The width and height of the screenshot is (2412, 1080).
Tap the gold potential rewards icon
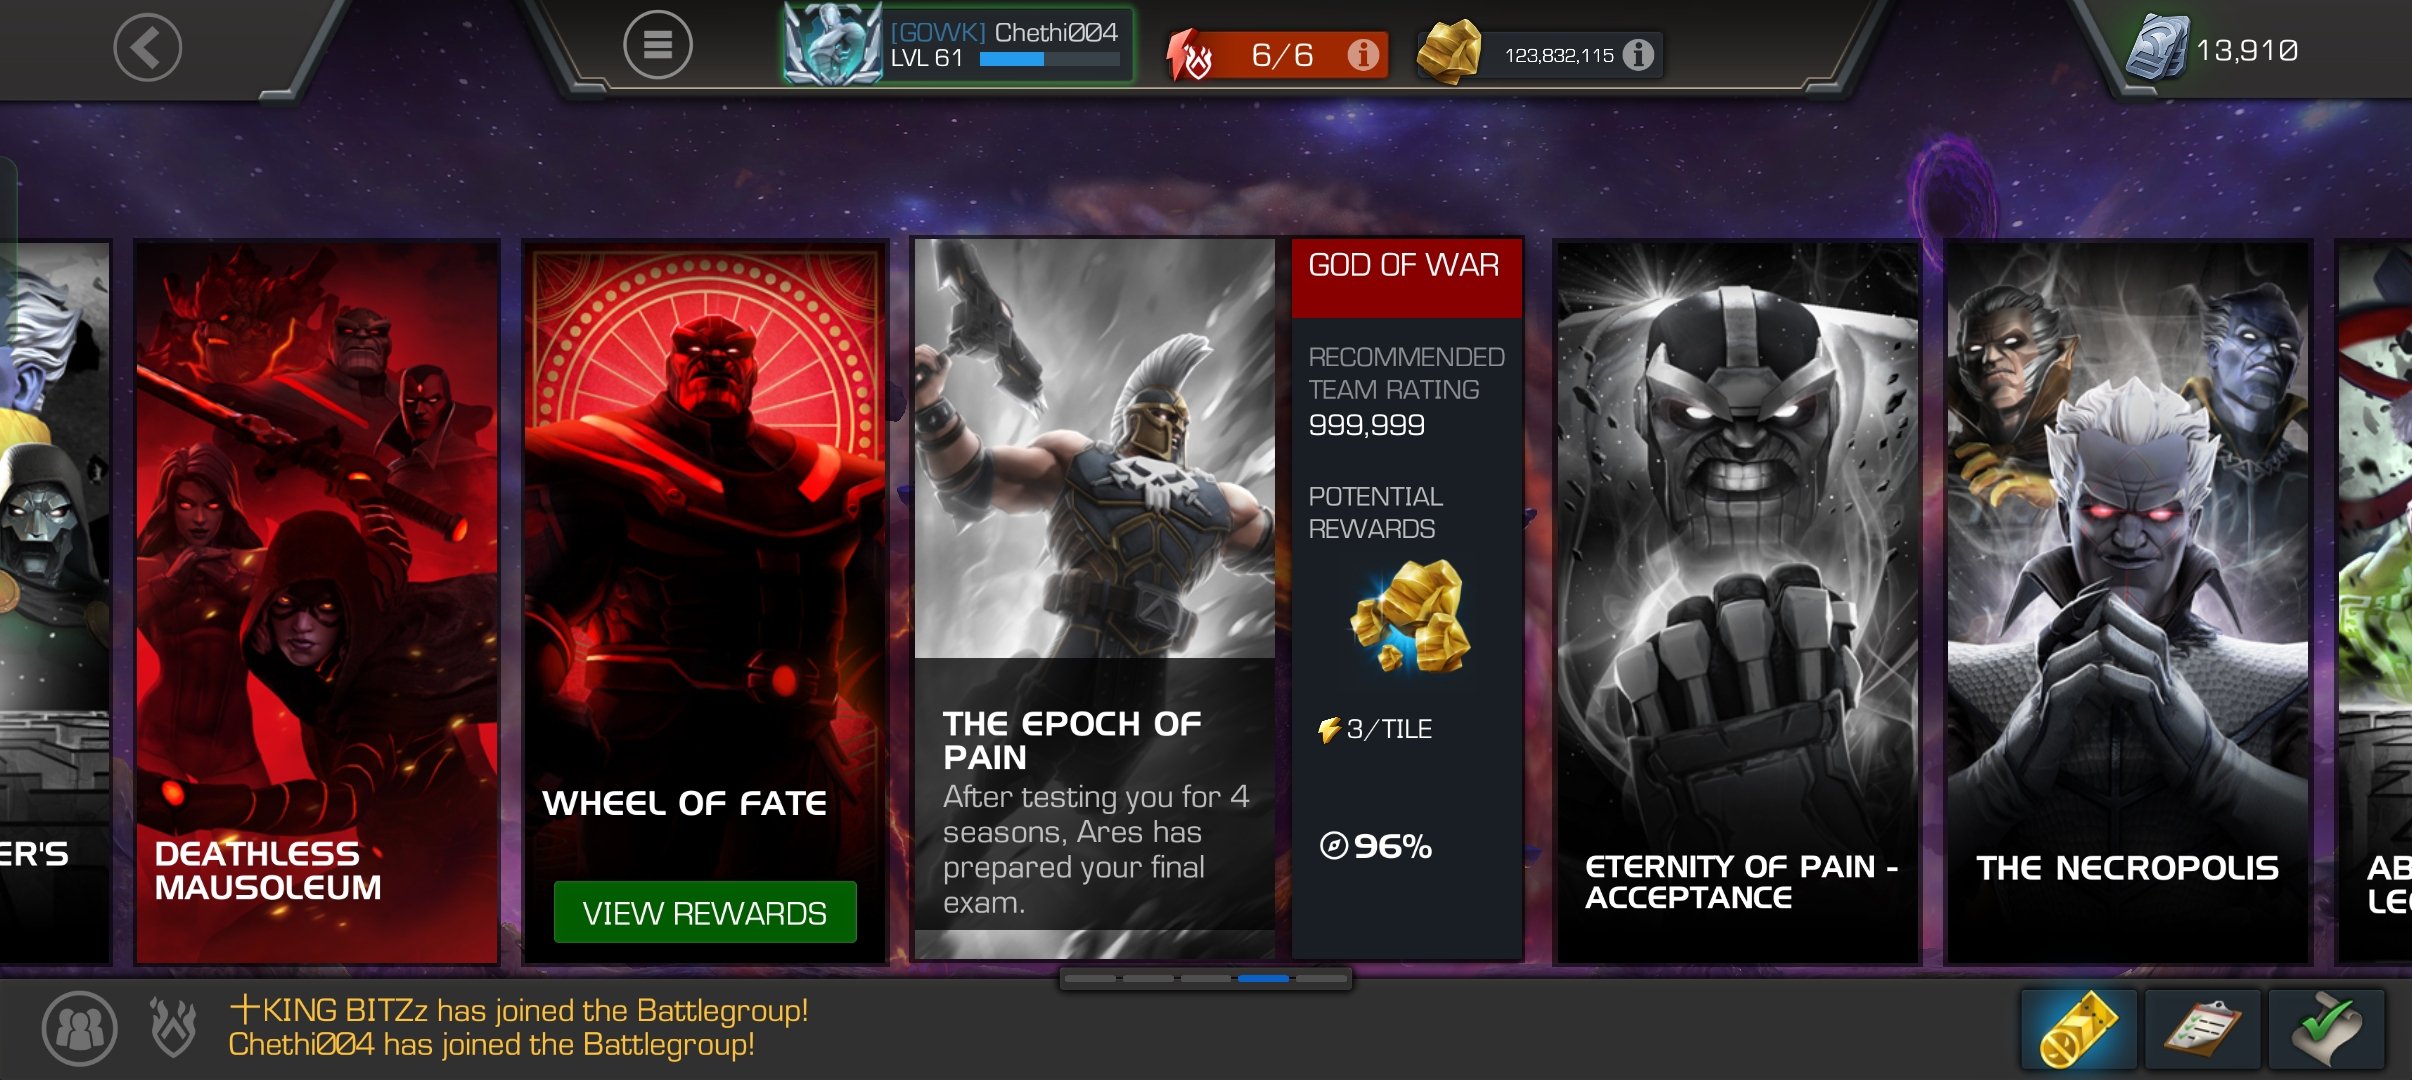pos(1410,616)
